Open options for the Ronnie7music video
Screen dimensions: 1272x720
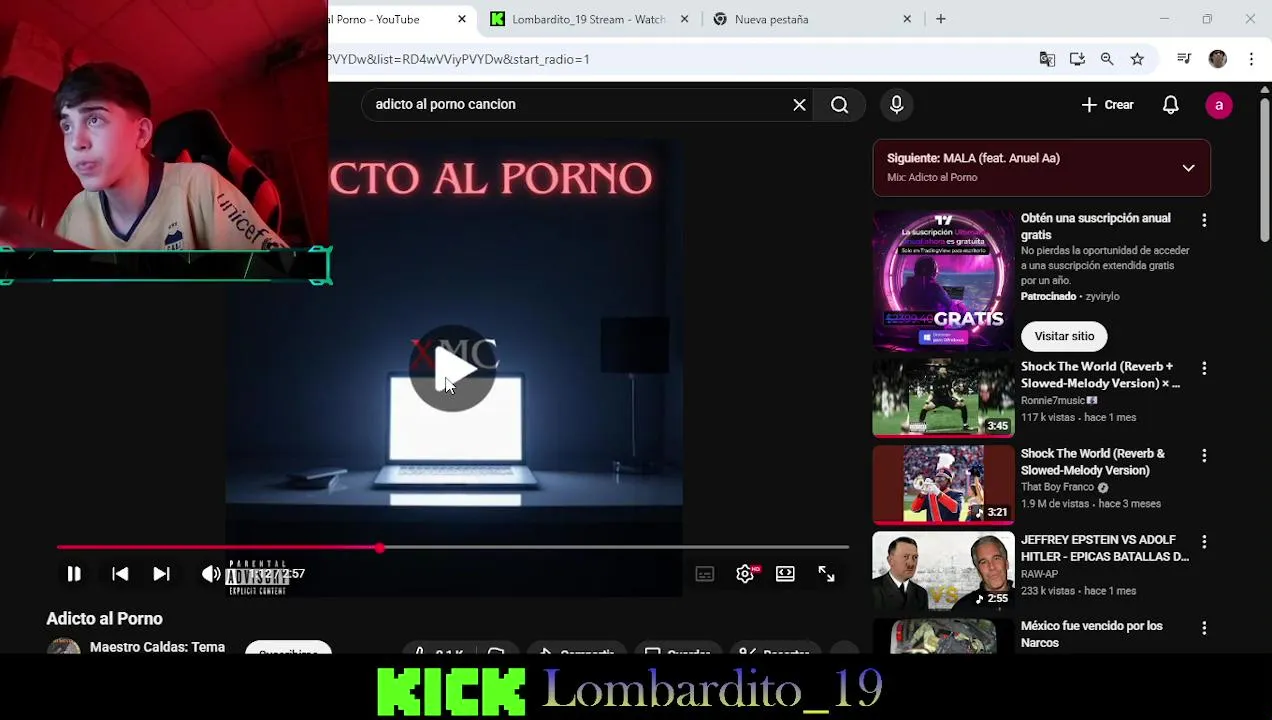[x=1204, y=369]
